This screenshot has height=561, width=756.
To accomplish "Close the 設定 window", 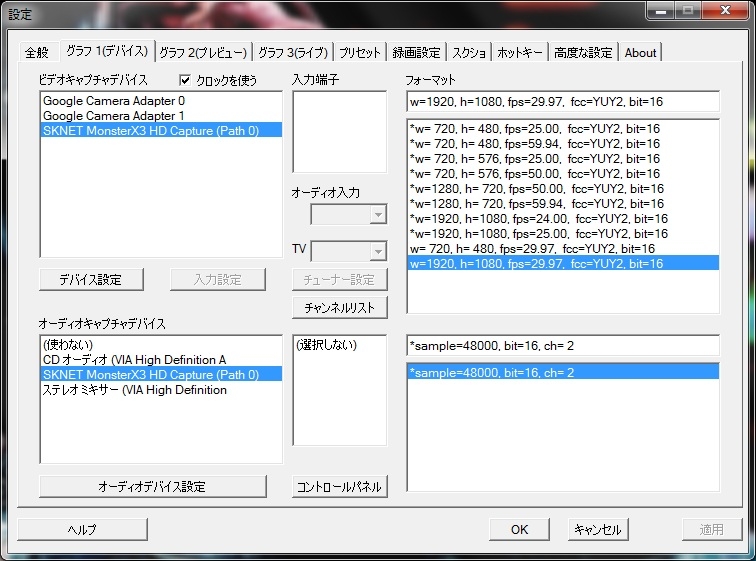I will click(x=725, y=10).
